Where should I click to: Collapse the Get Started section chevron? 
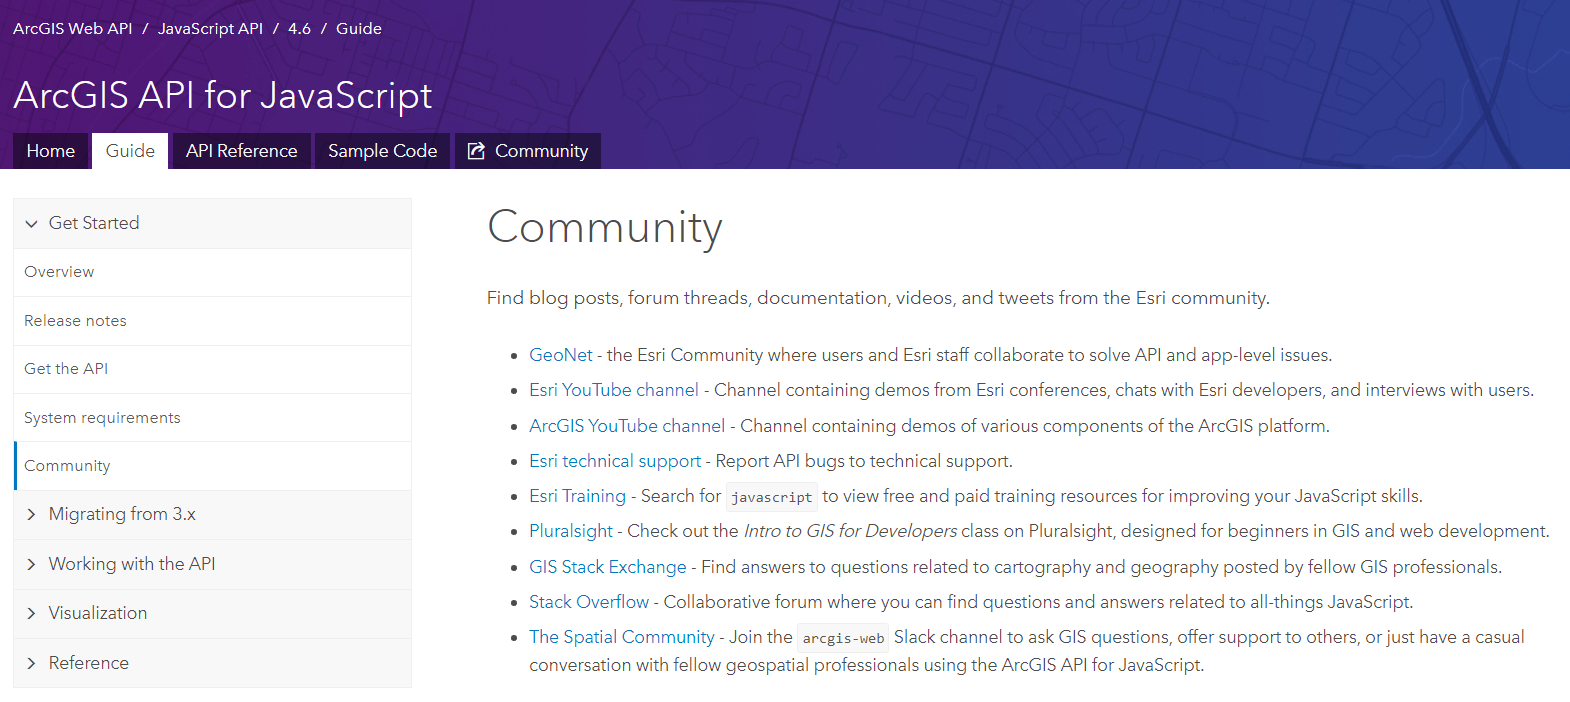tap(31, 224)
